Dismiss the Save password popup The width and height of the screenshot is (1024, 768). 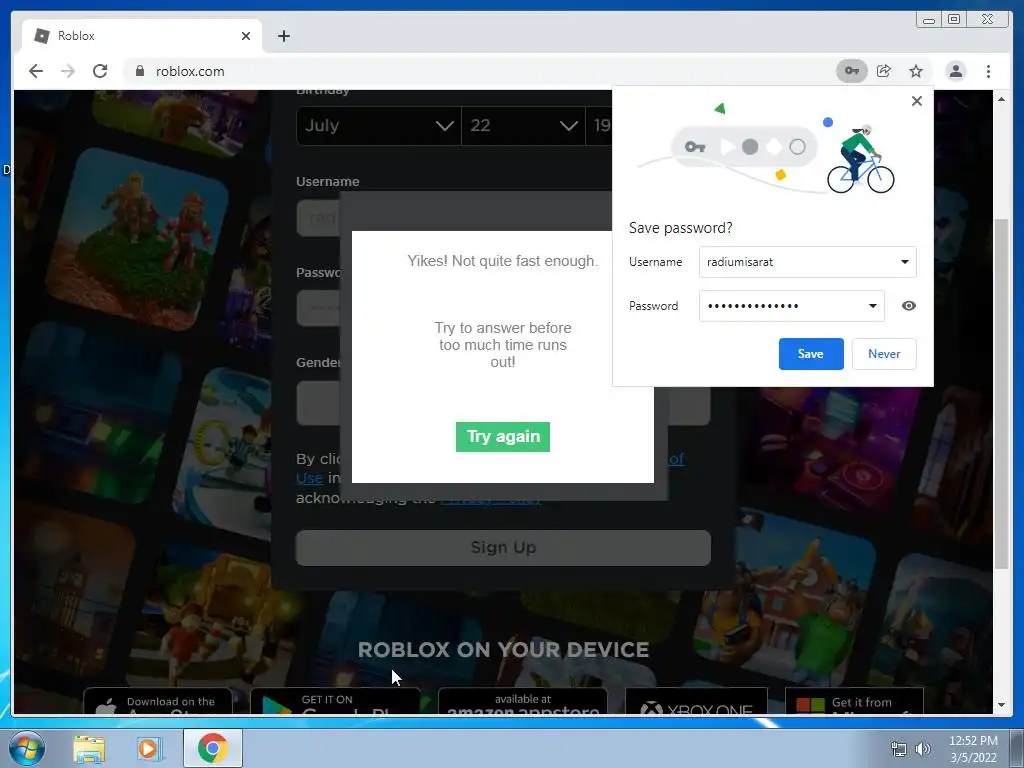point(916,101)
